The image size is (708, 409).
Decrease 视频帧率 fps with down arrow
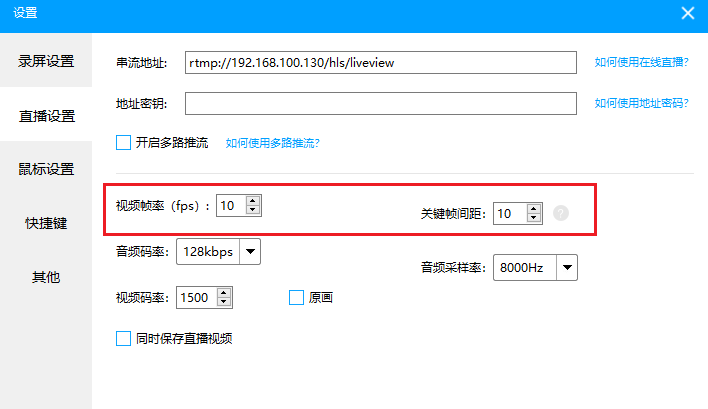tap(253, 211)
